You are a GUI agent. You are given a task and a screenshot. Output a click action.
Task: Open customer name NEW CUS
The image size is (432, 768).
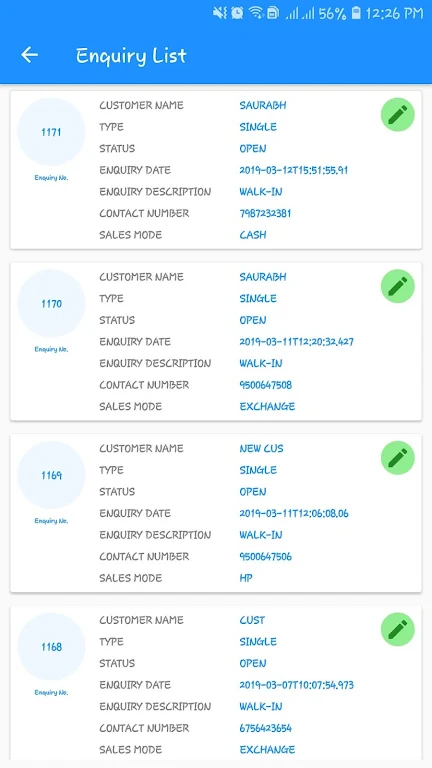[x=261, y=448]
